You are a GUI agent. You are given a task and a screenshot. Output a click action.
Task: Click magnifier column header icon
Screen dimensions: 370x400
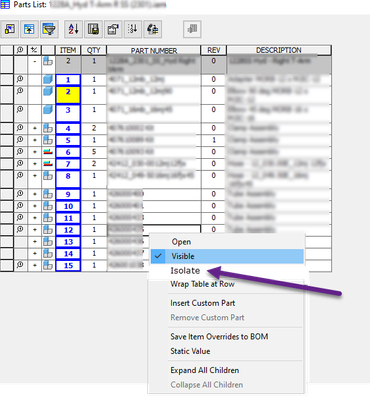click(20, 50)
